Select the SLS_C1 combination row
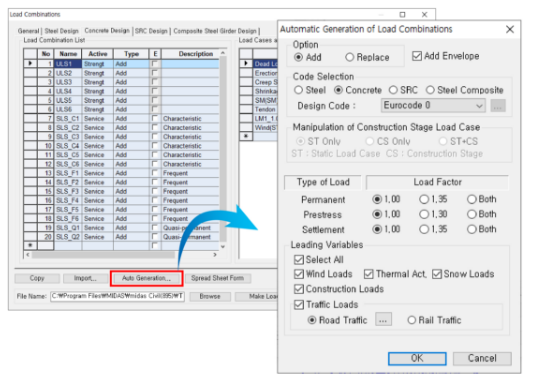535x381 pixels. [121, 119]
